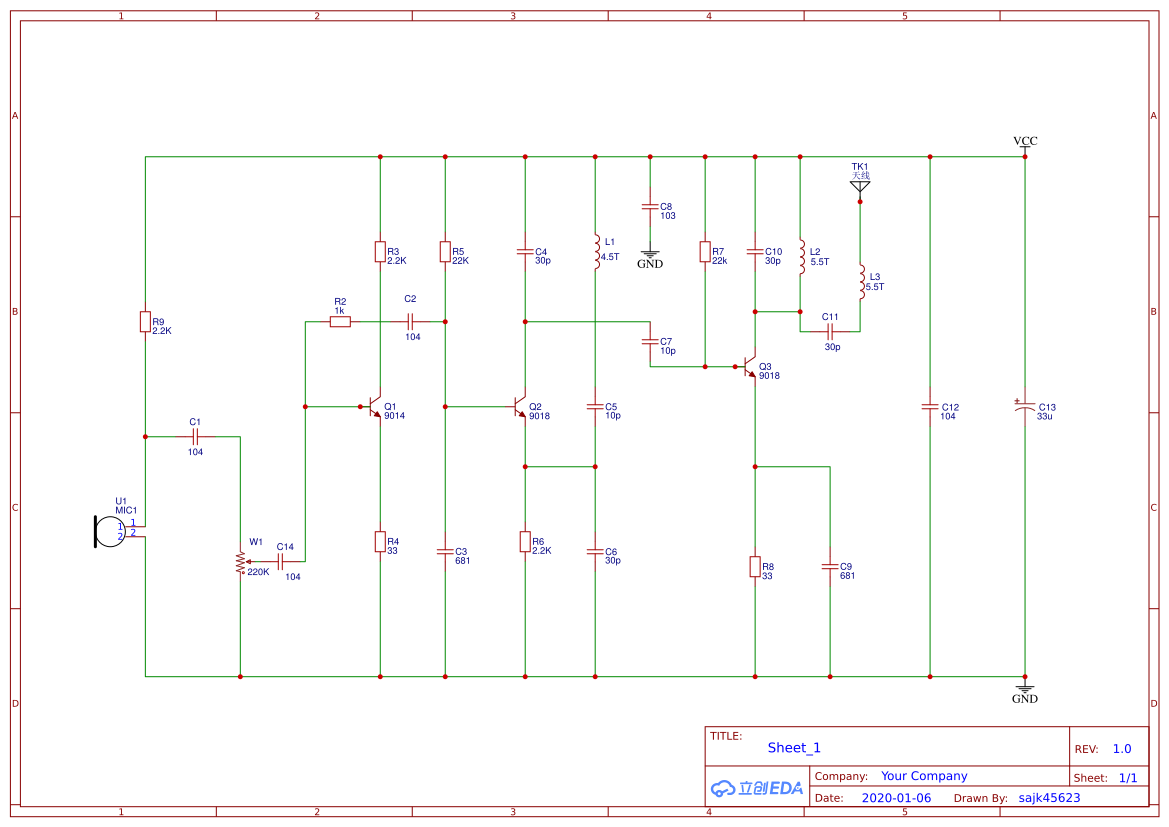Select the R3 resistor symbol

(x=380, y=252)
